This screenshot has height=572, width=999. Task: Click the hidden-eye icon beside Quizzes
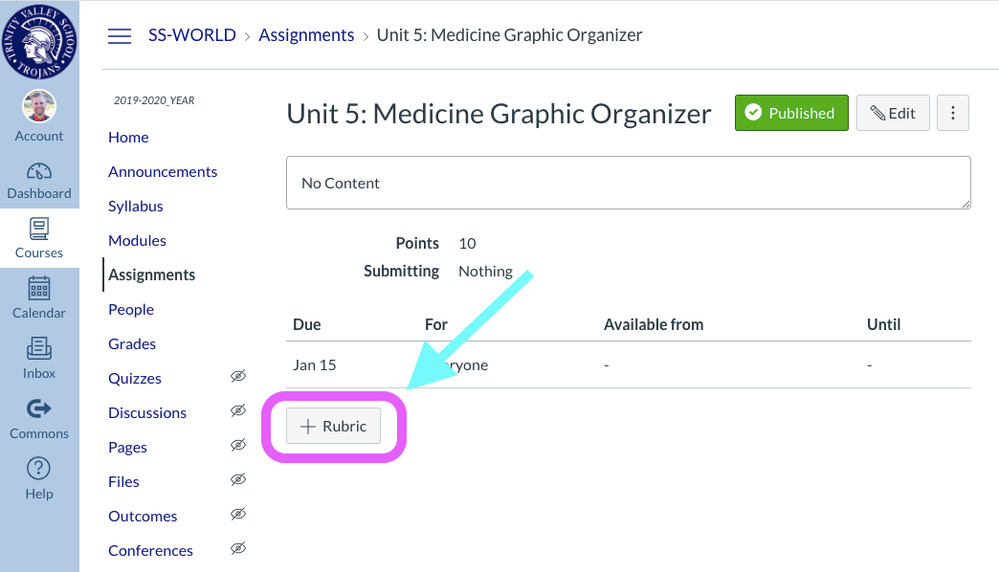pos(238,376)
